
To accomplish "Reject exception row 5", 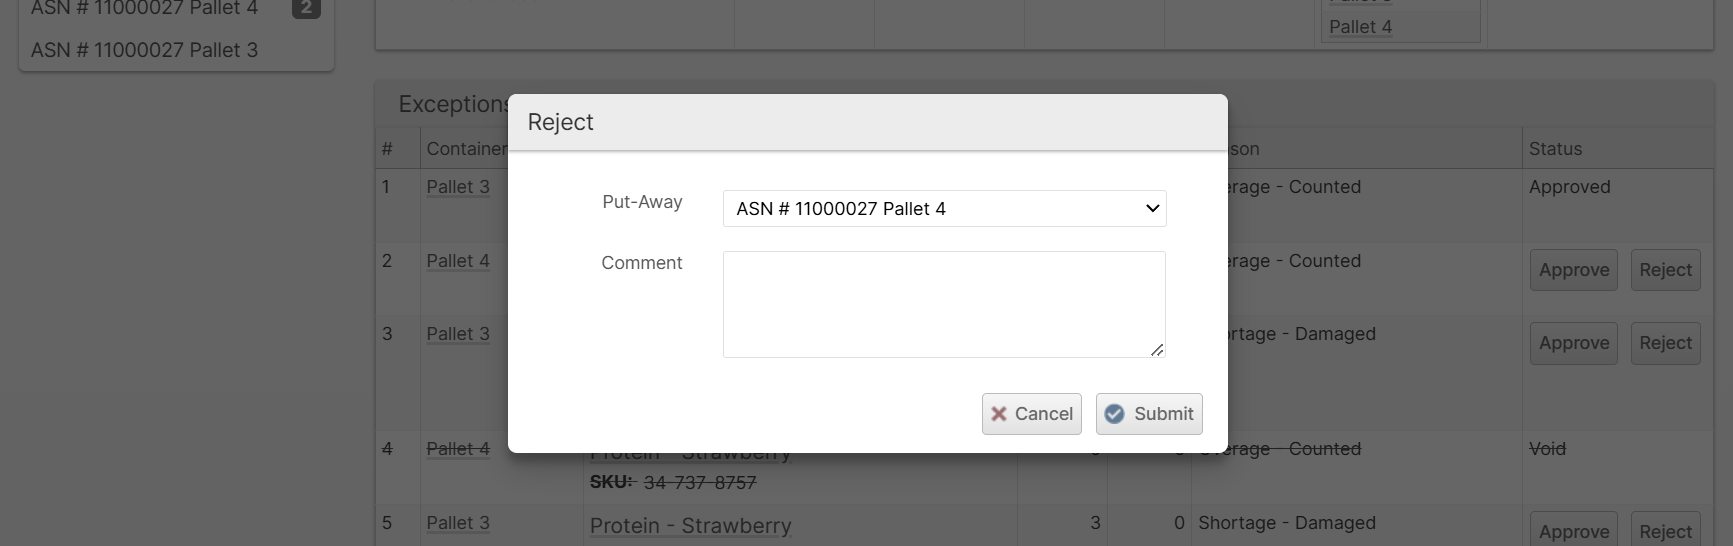I will 1665,531.
